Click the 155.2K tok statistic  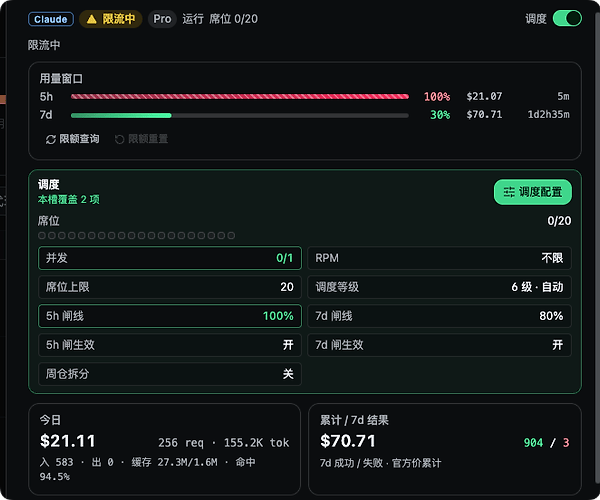[x=256, y=443]
